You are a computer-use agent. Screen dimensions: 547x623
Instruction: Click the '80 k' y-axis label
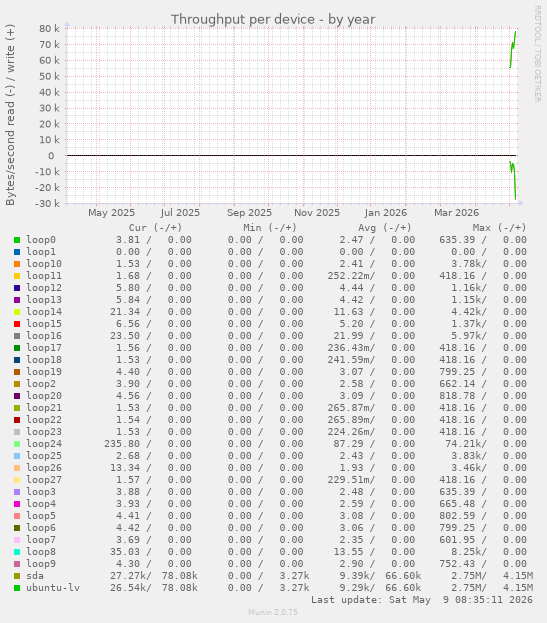point(49,29)
